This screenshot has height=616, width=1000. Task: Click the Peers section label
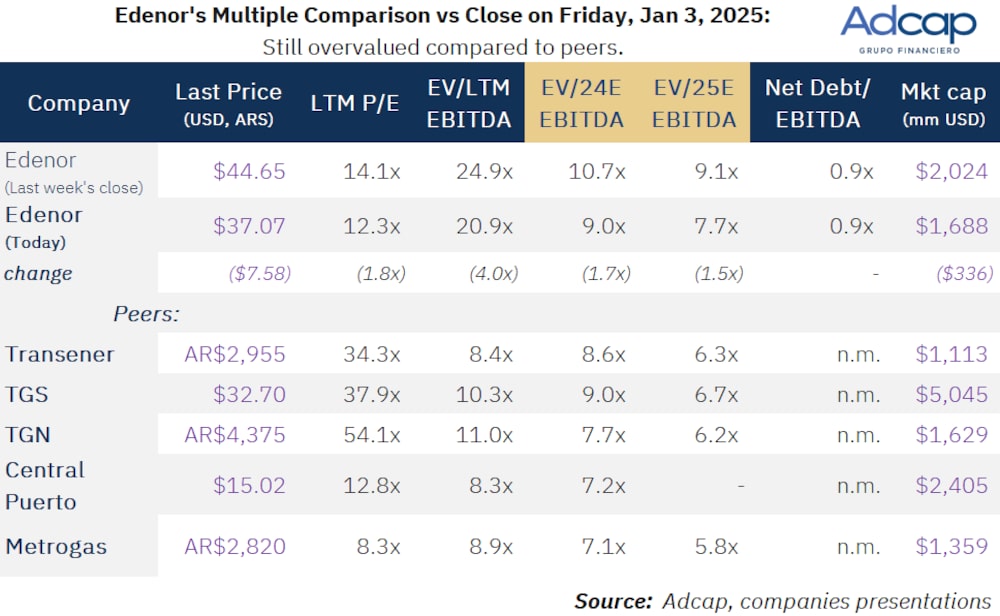click(x=146, y=314)
